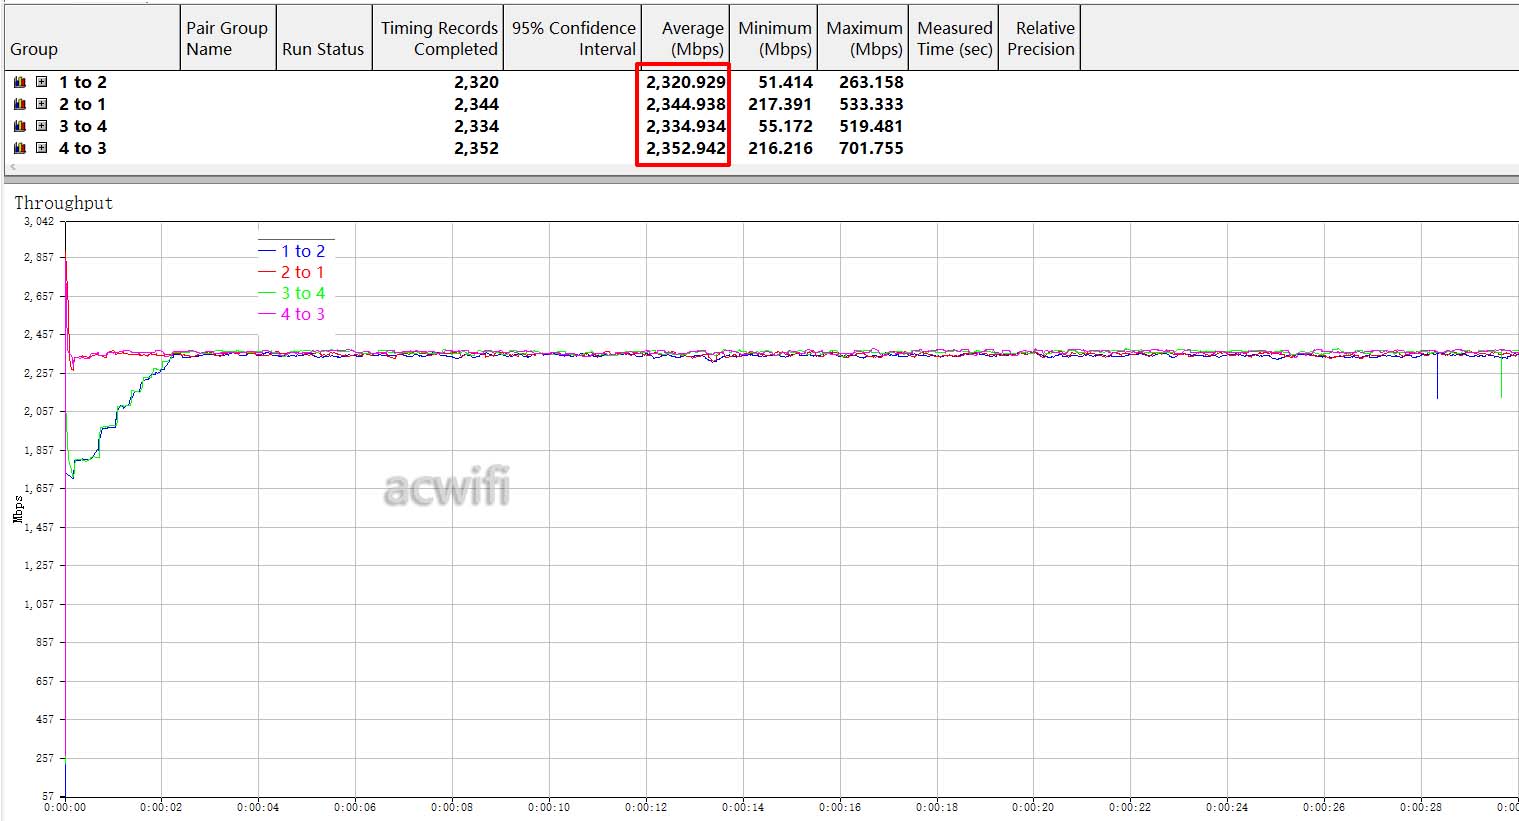Click the group icon for row 3 to 4
Image resolution: width=1519 pixels, height=821 pixels.
20,126
